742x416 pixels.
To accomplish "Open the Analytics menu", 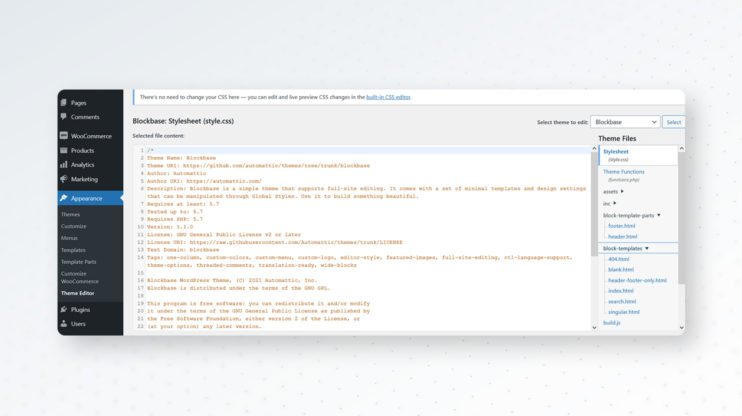I will coord(82,165).
